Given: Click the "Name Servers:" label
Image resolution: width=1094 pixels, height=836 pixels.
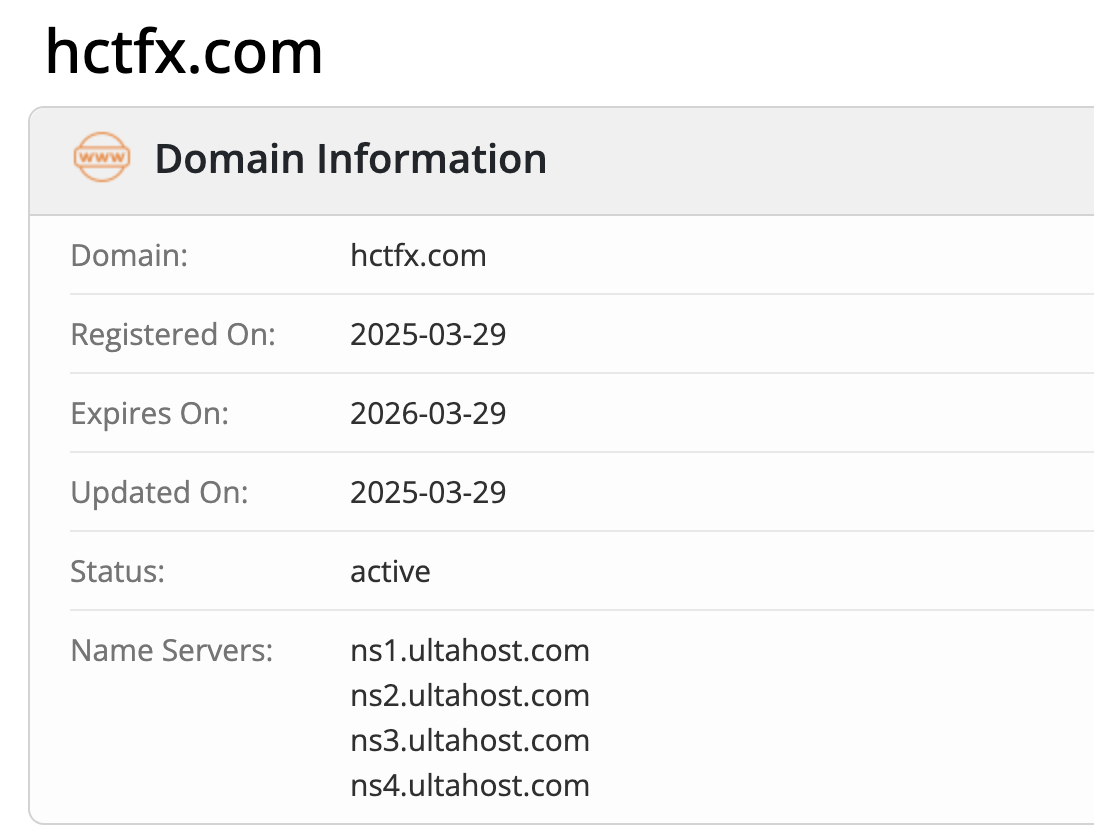Looking at the screenshot, I should [171, 651].
